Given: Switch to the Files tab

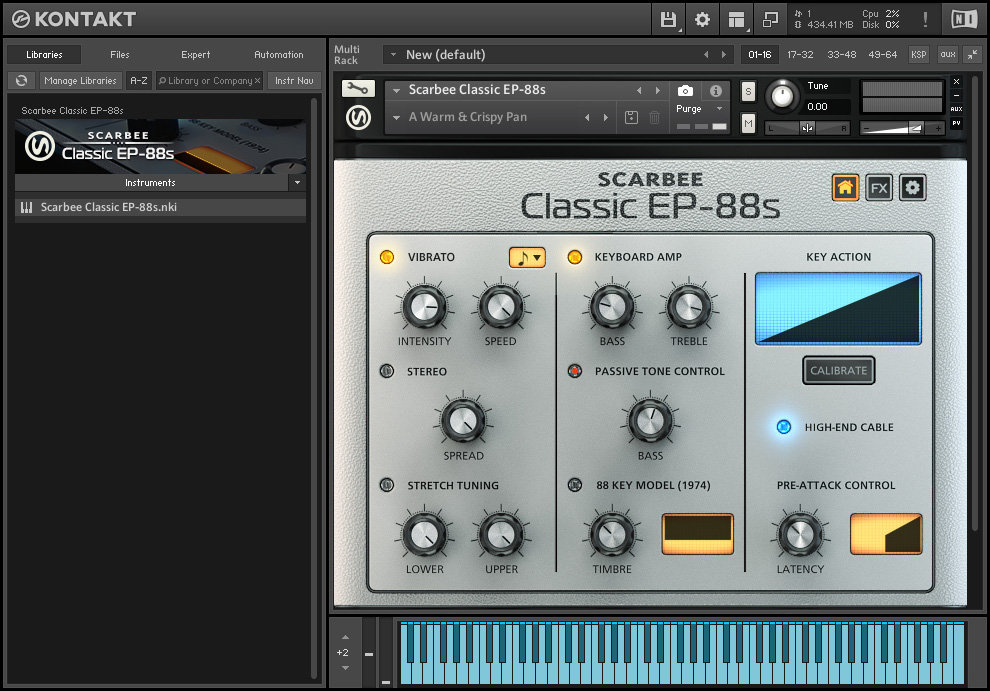Looking at the screenshot, I should (x=120, y=55).
